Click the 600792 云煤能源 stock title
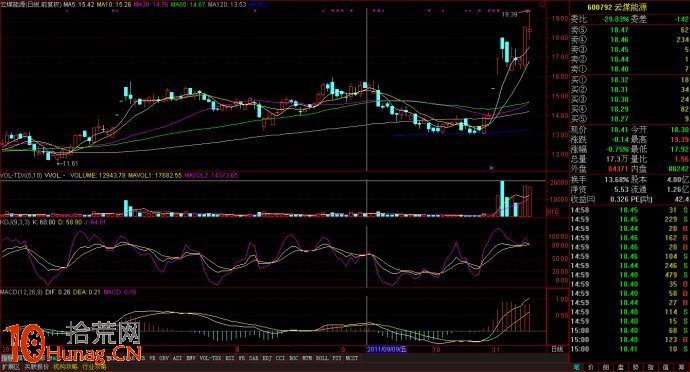This screenshot has width=690, height=372. (x=617, y=7)
